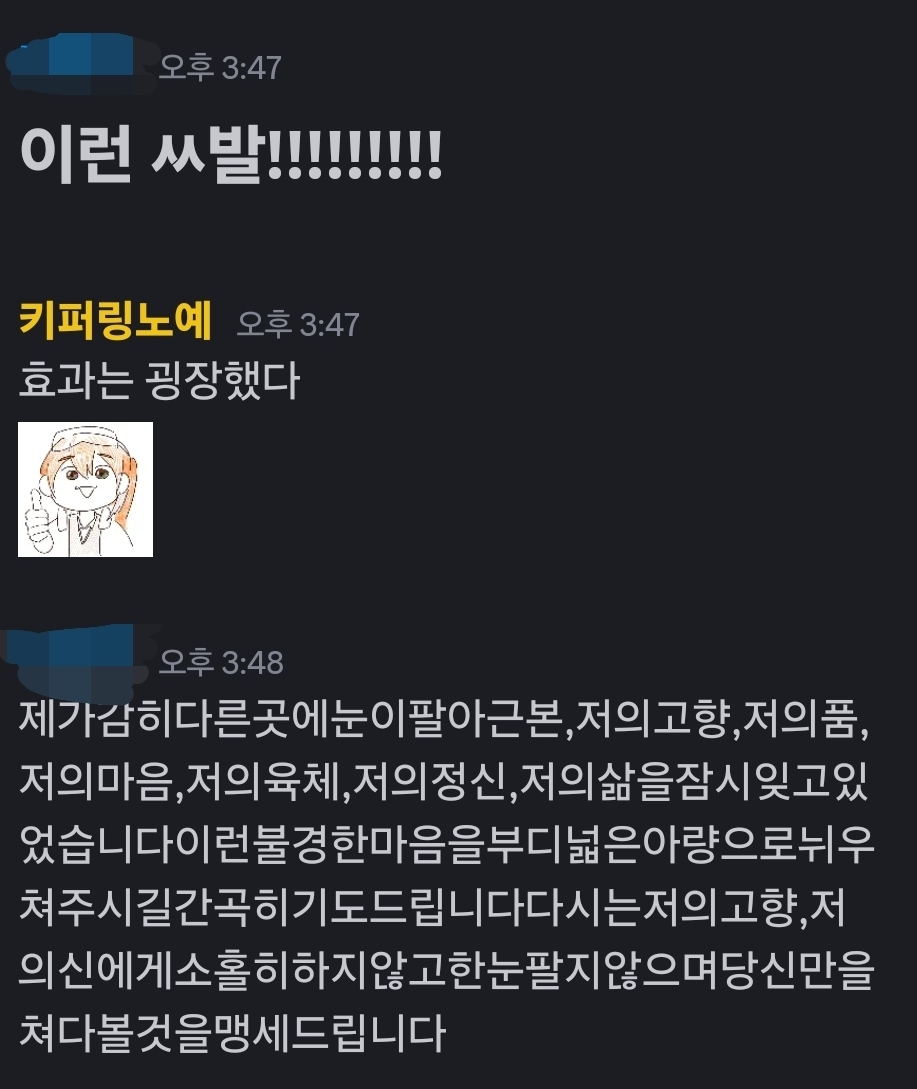
Task: Click the line starting 저의마음,저의육체
Action: [443, 782]
